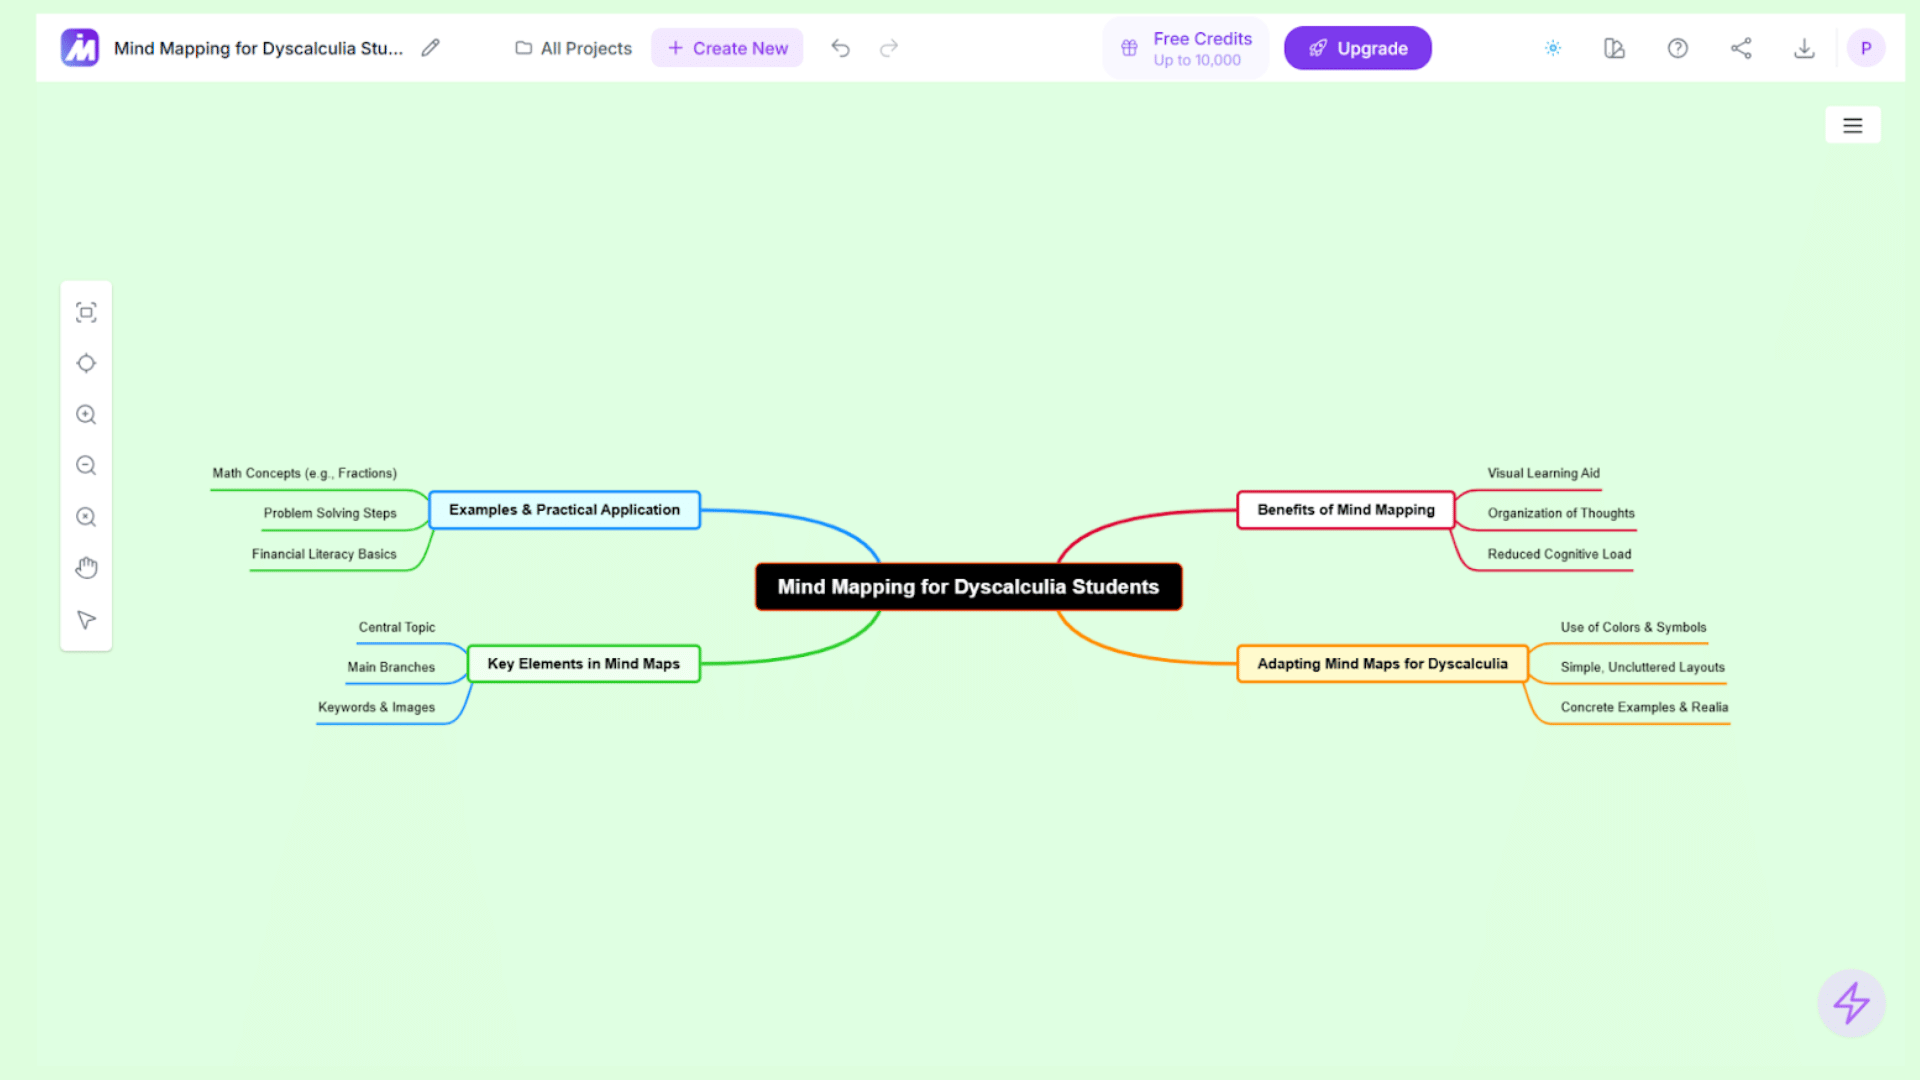Open All Projects folder

click(x=573, y=48)
